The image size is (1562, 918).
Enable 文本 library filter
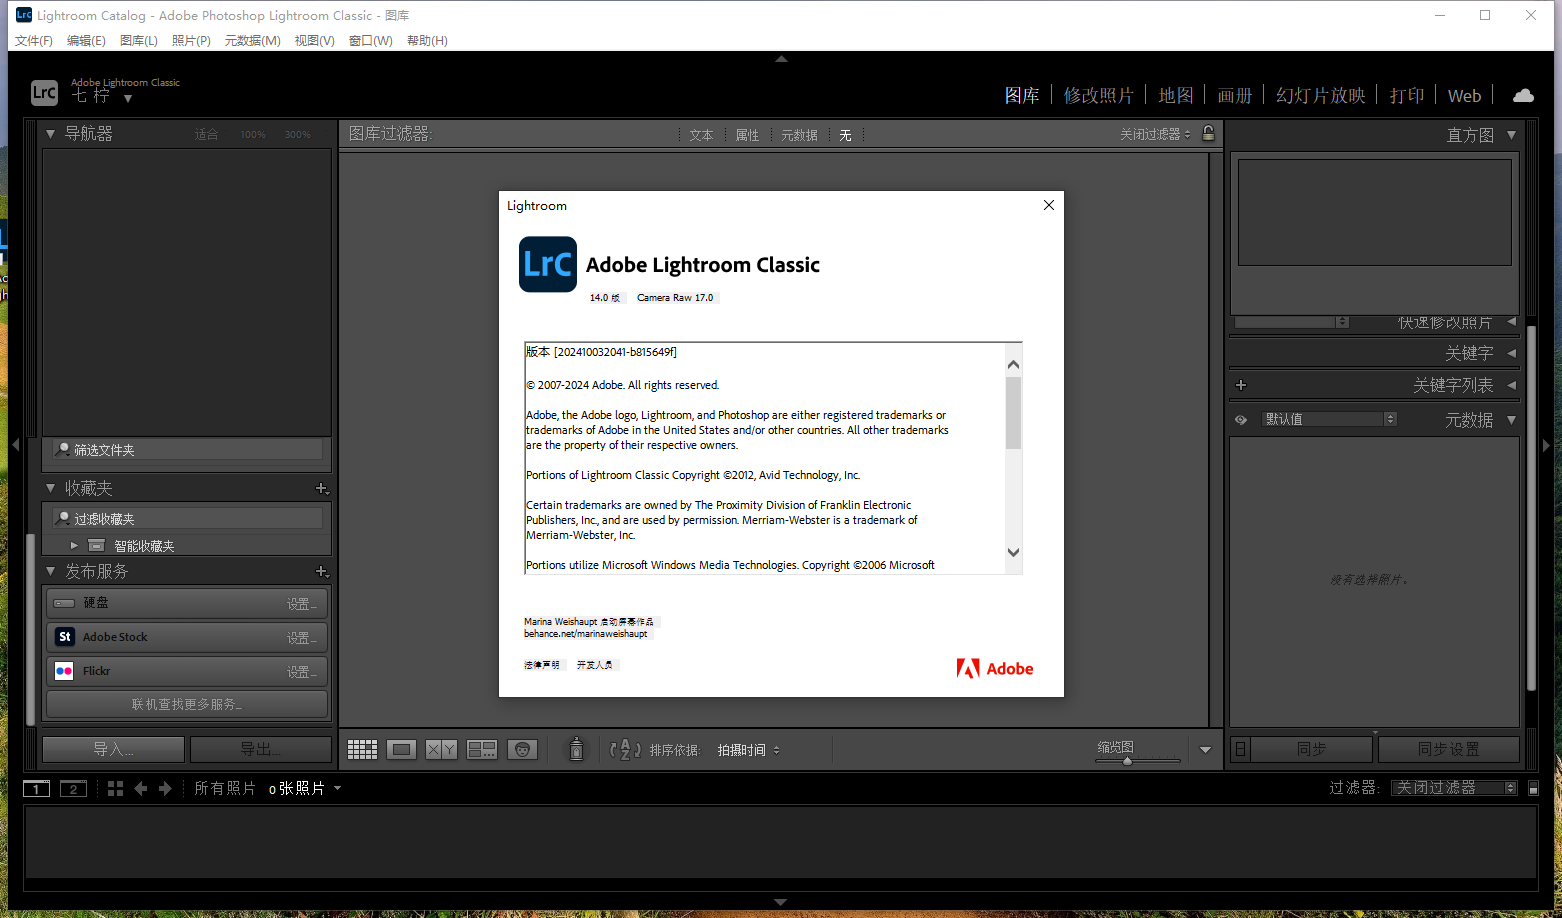click(x=701, y=135)
